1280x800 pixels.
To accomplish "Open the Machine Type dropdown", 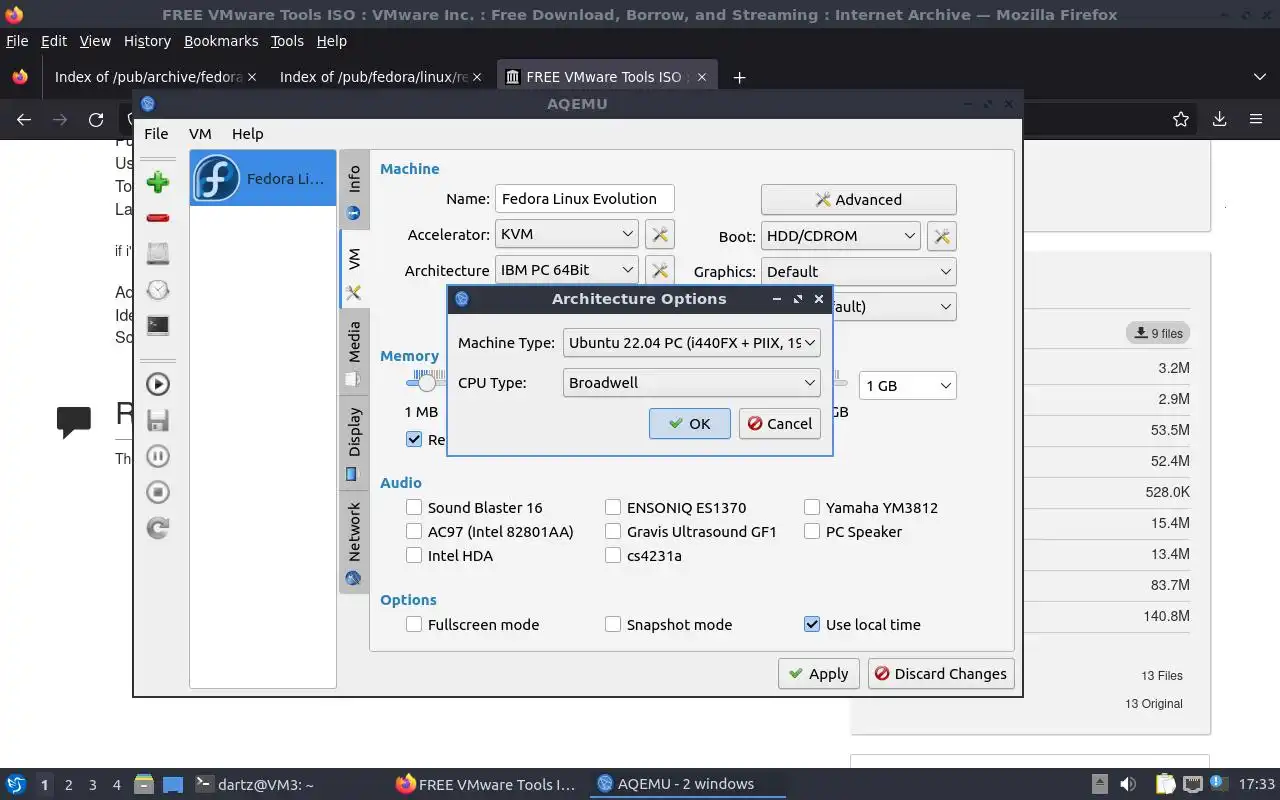I will 691,342.
